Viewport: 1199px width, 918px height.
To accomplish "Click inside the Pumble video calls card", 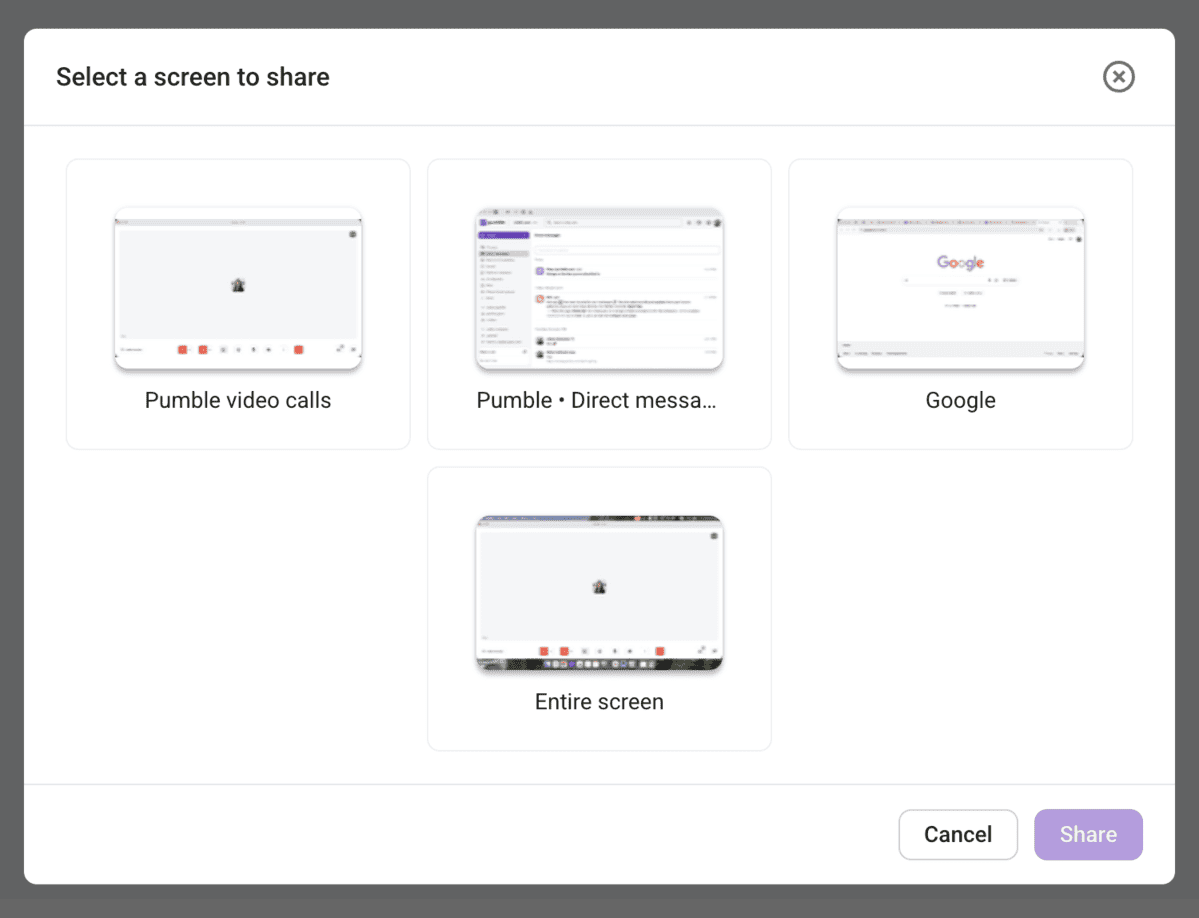I will 237,303.
